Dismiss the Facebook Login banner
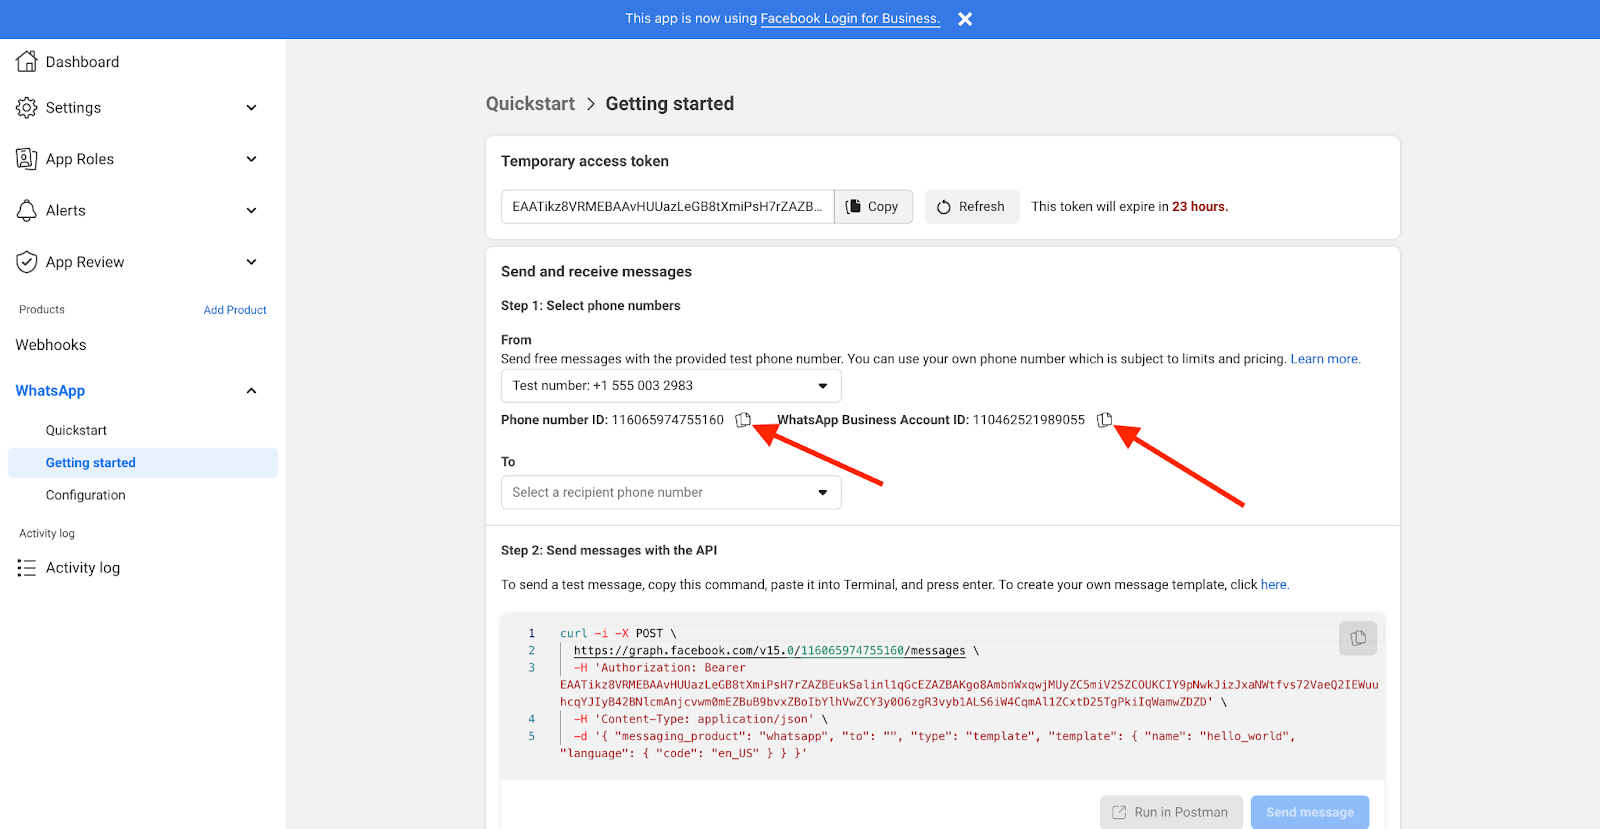The height and width of the screenshot is (829, 1600). tap(965, 19)
